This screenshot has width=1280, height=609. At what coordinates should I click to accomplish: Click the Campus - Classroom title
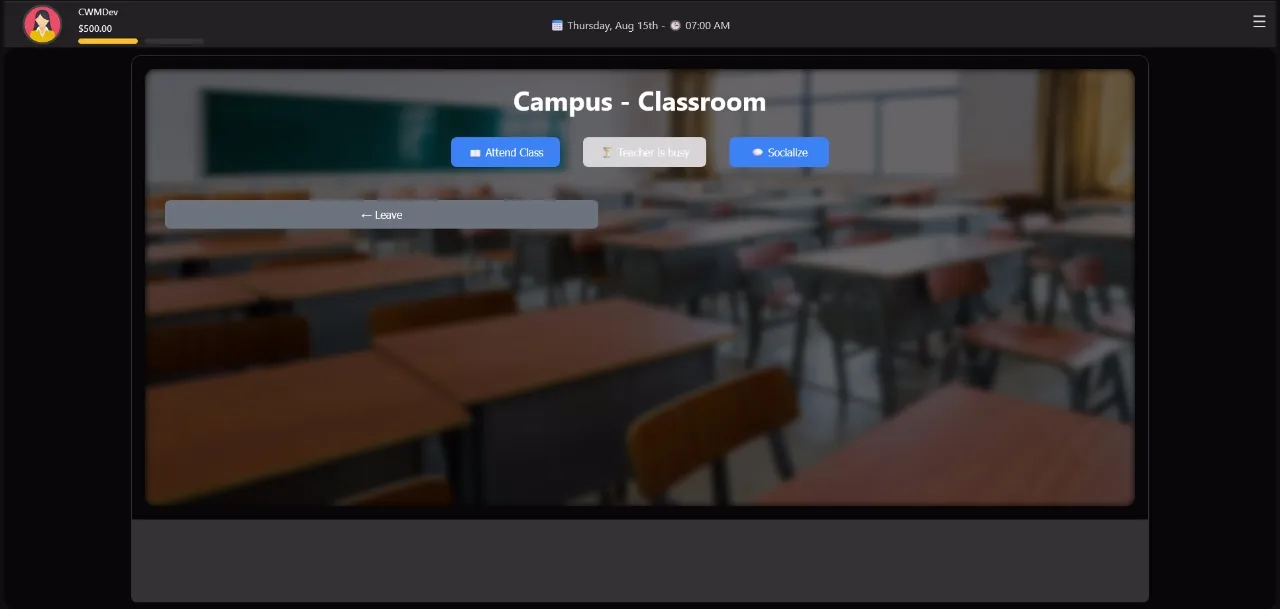[x=639, y=101]
